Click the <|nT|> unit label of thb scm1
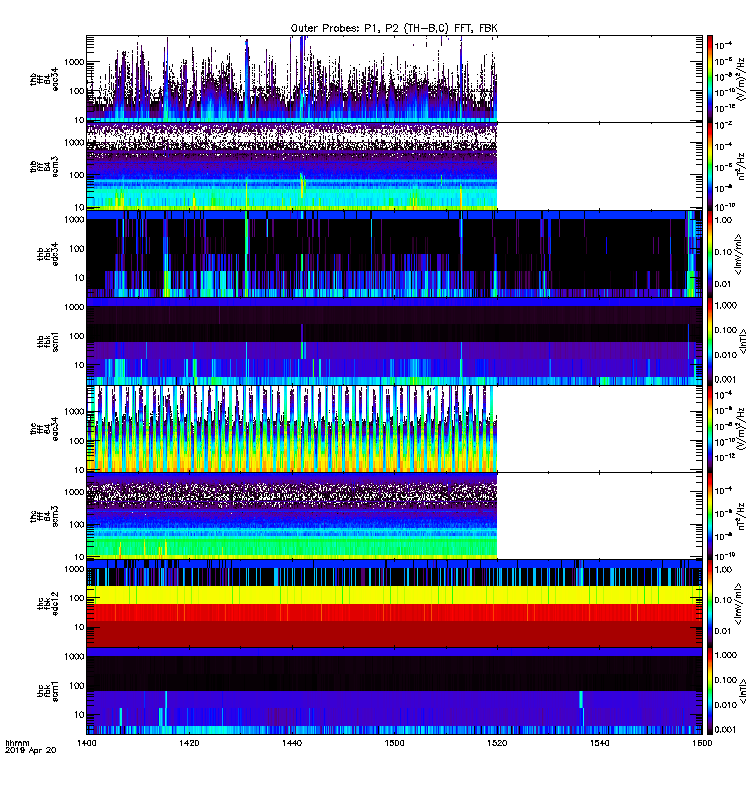The height and width of the screenshot is (800, 750). pos(743,341)
